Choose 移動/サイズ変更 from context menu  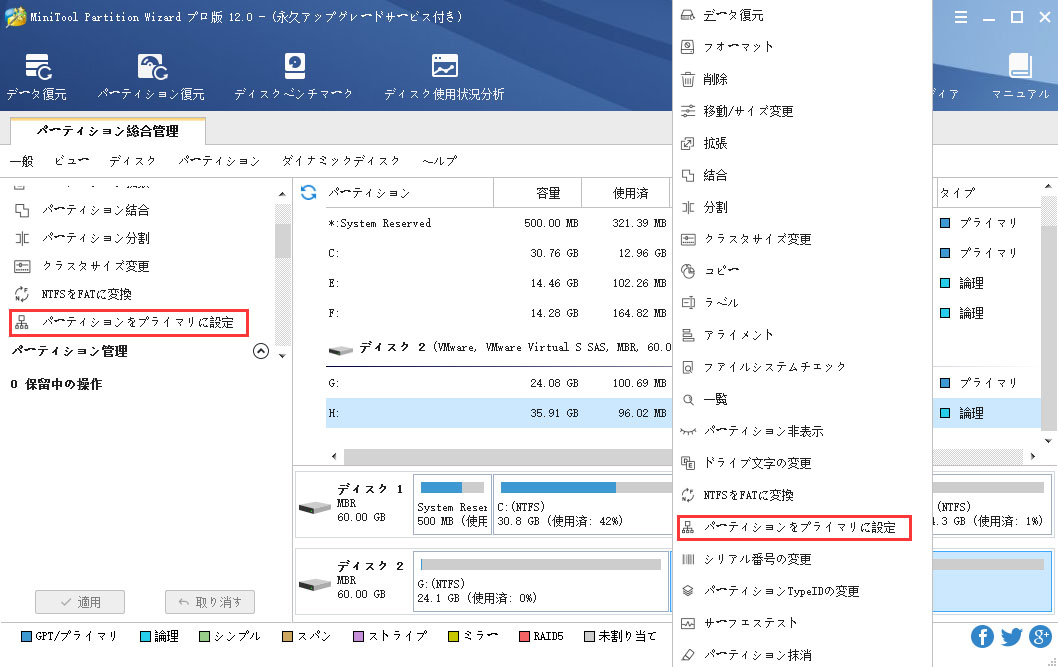748,111
